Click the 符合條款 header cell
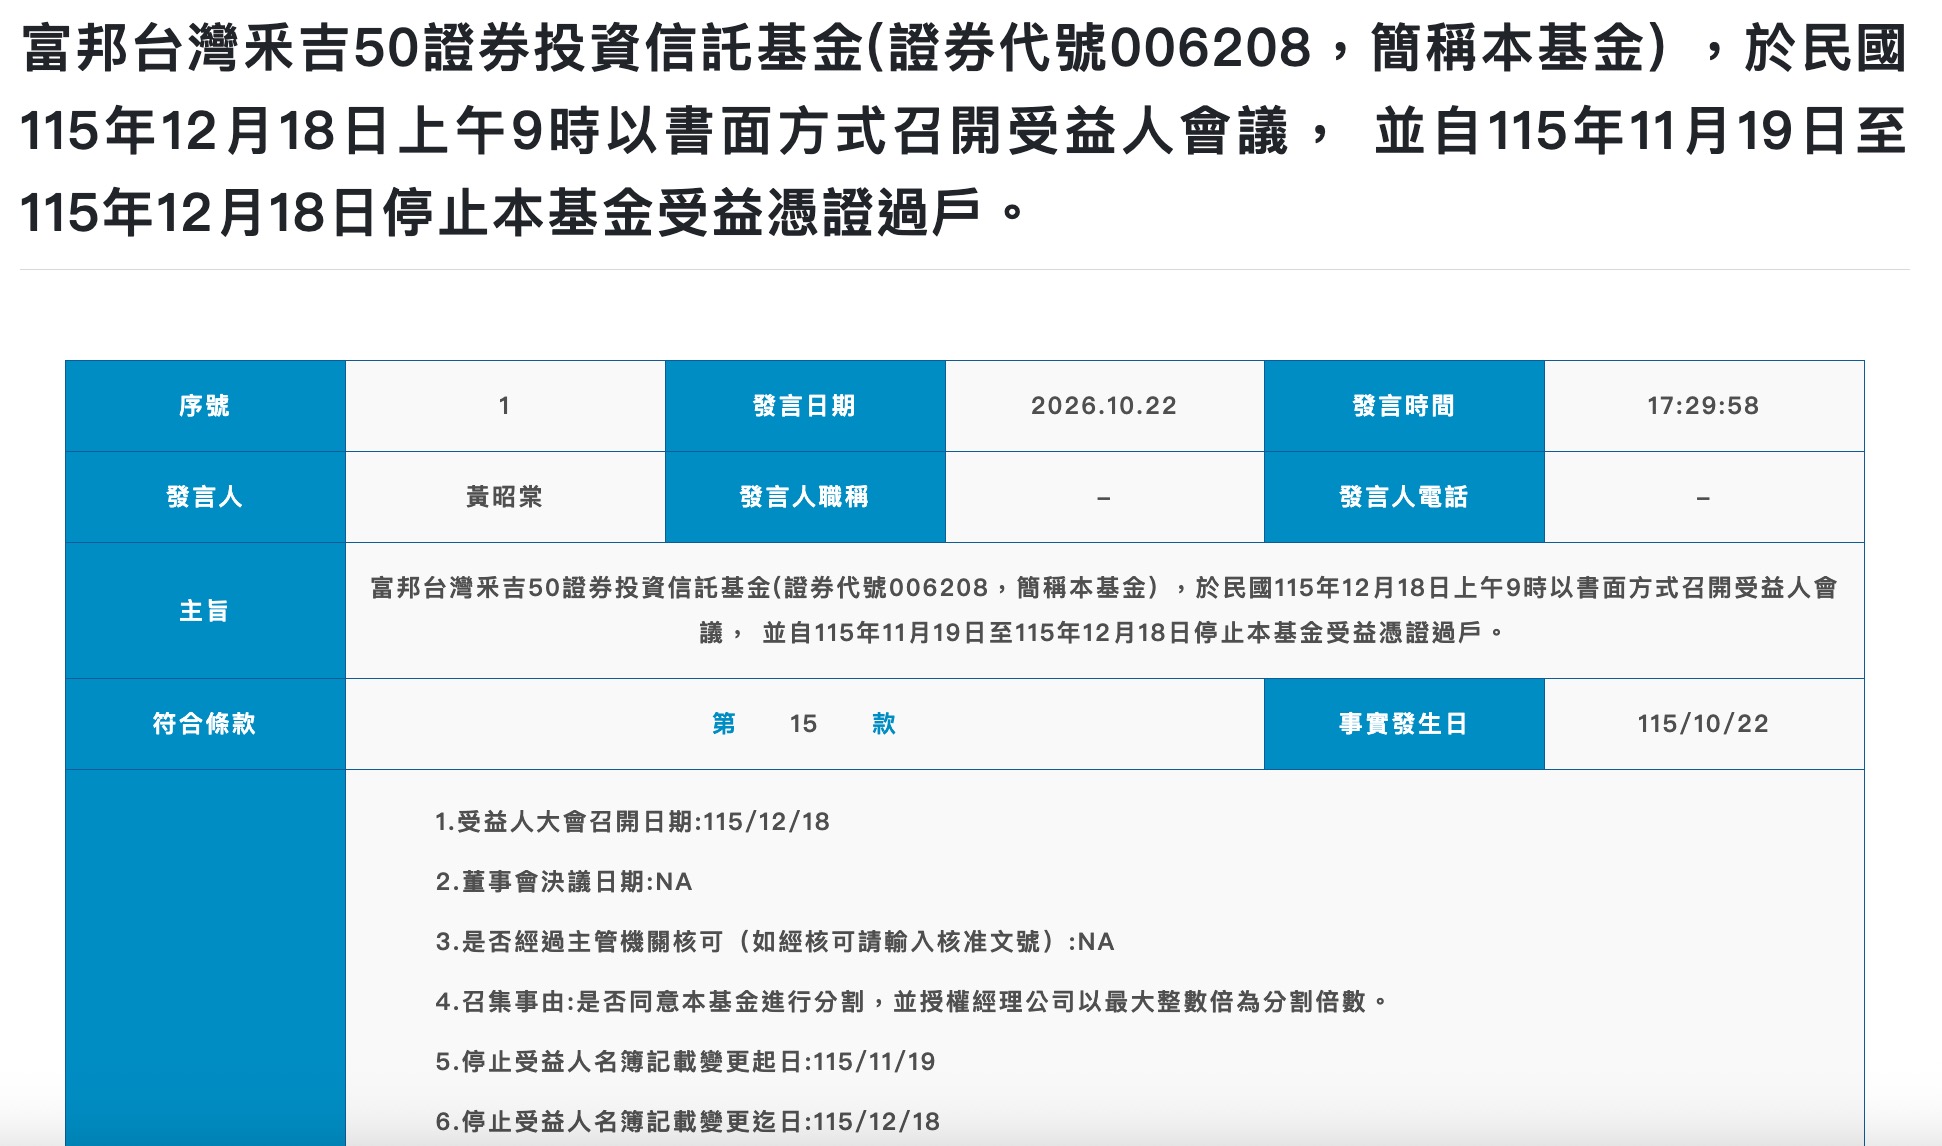 click(x=205, y=724)
